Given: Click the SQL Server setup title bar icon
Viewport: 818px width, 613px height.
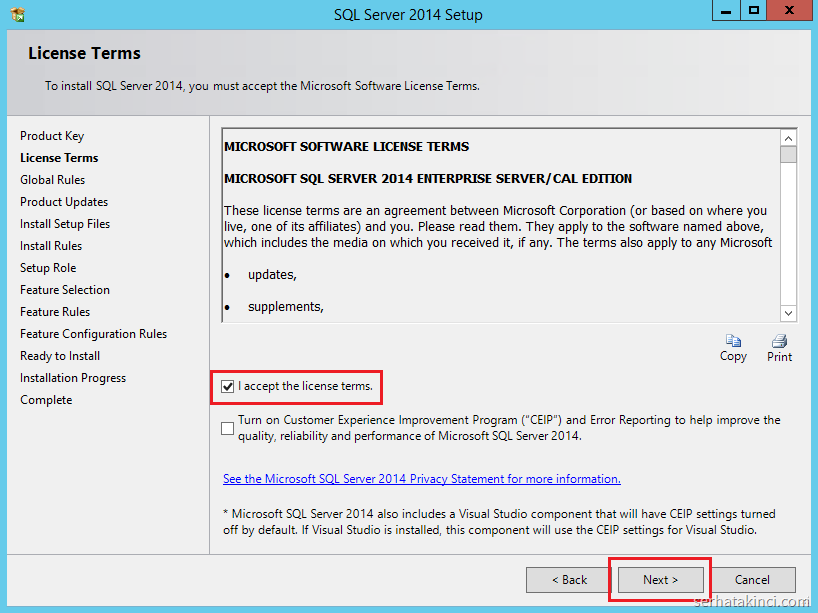Looking at the screenshot, I should pyautogui.click(x=17, y=14).
